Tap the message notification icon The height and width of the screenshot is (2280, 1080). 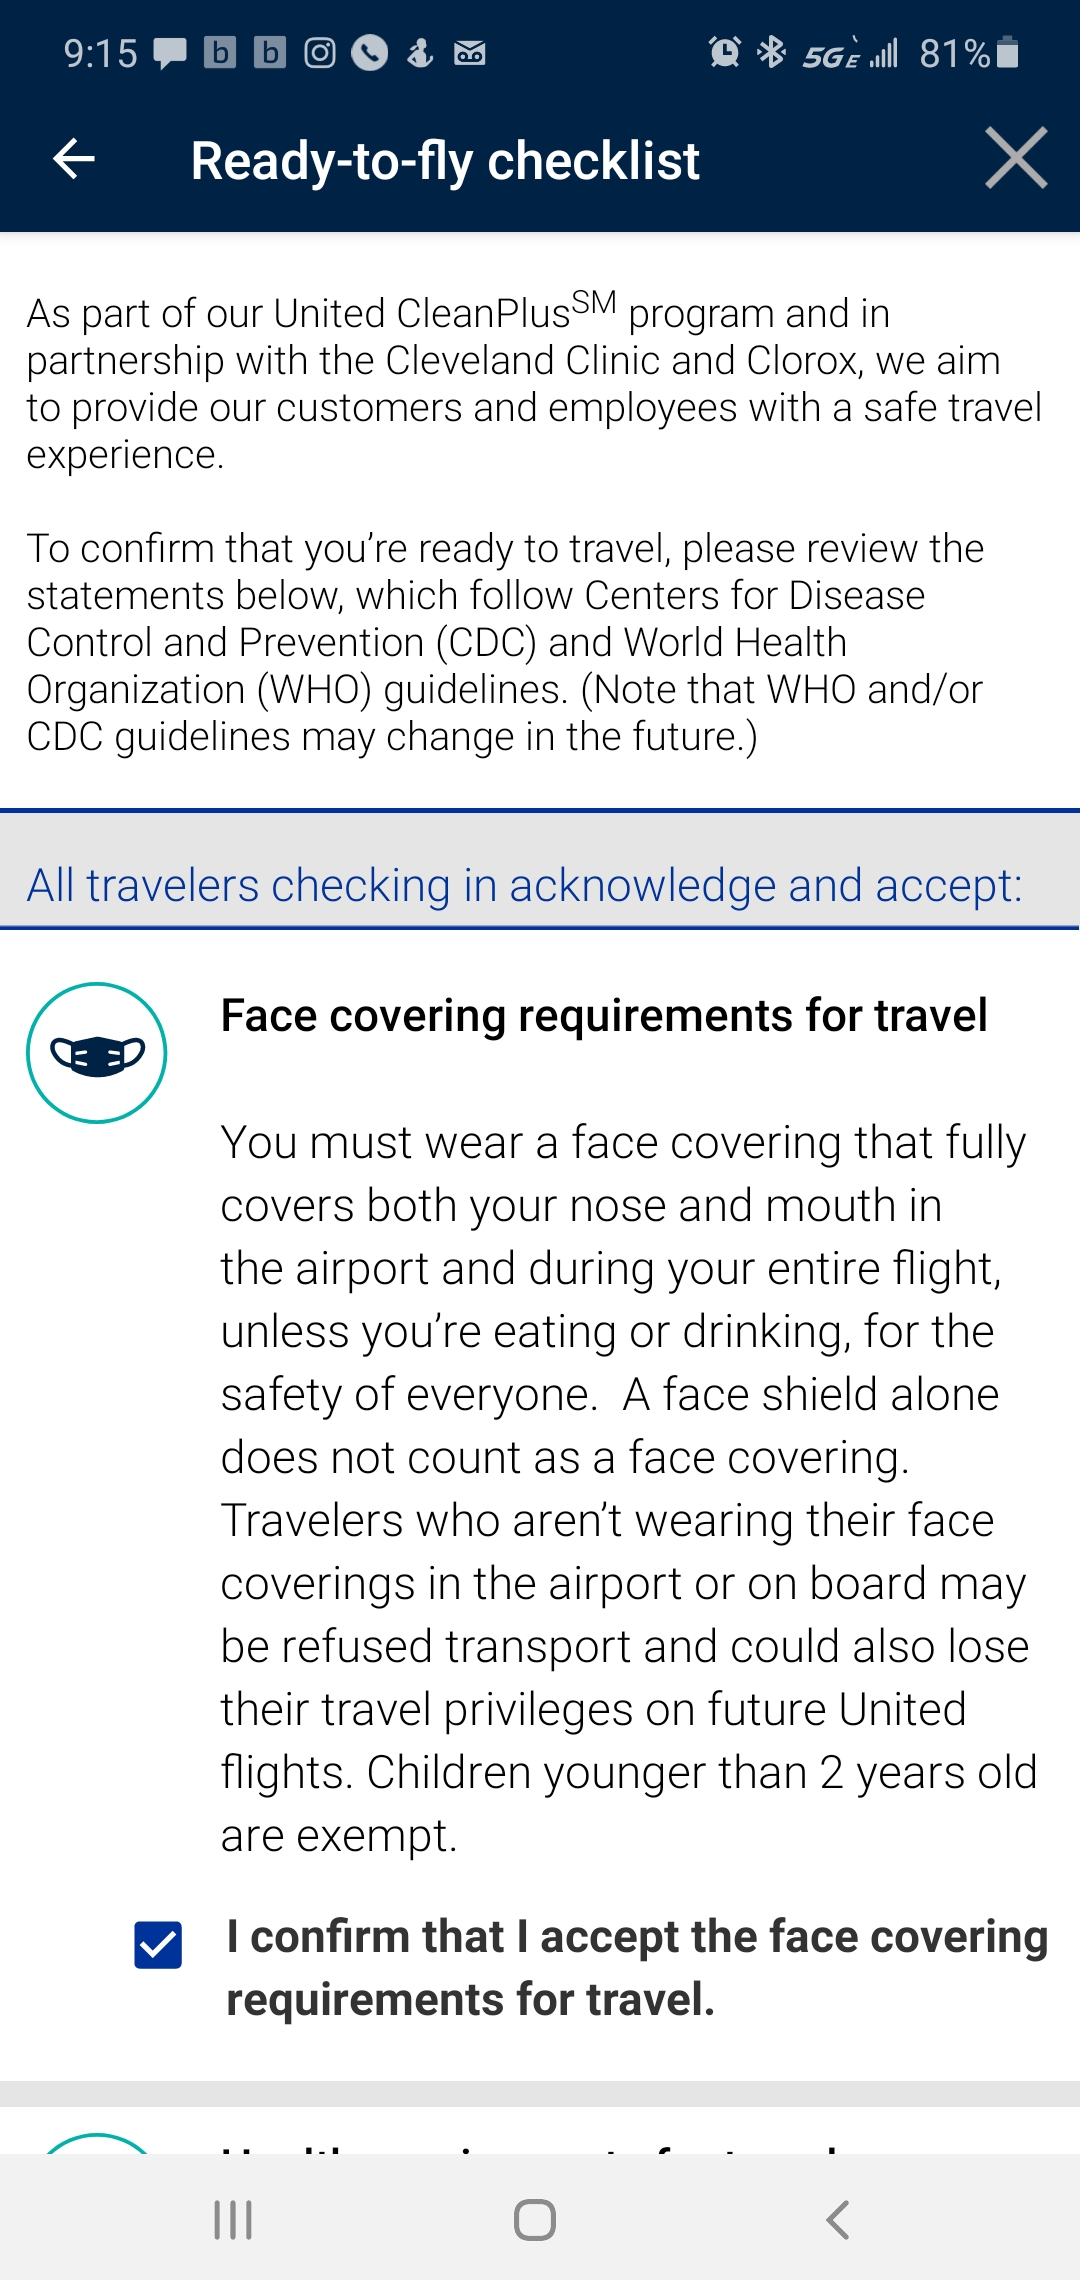pyautogui.click(x=170, y=53)
